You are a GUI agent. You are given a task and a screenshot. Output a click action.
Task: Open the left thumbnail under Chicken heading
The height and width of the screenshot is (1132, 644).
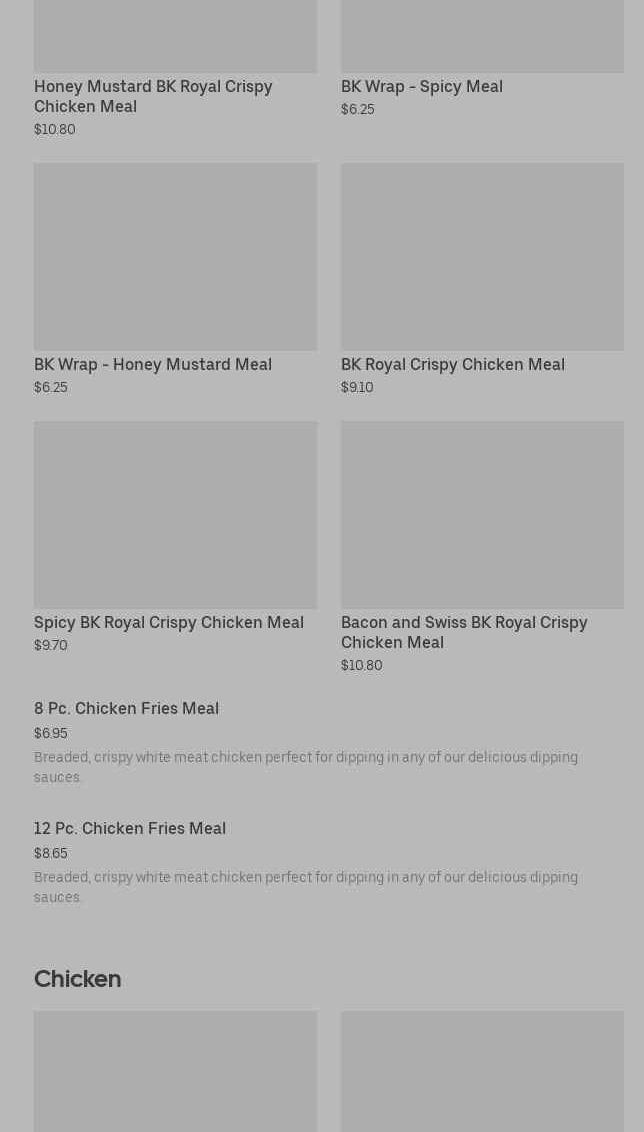pyautogui.click(x=175, y=1070)
